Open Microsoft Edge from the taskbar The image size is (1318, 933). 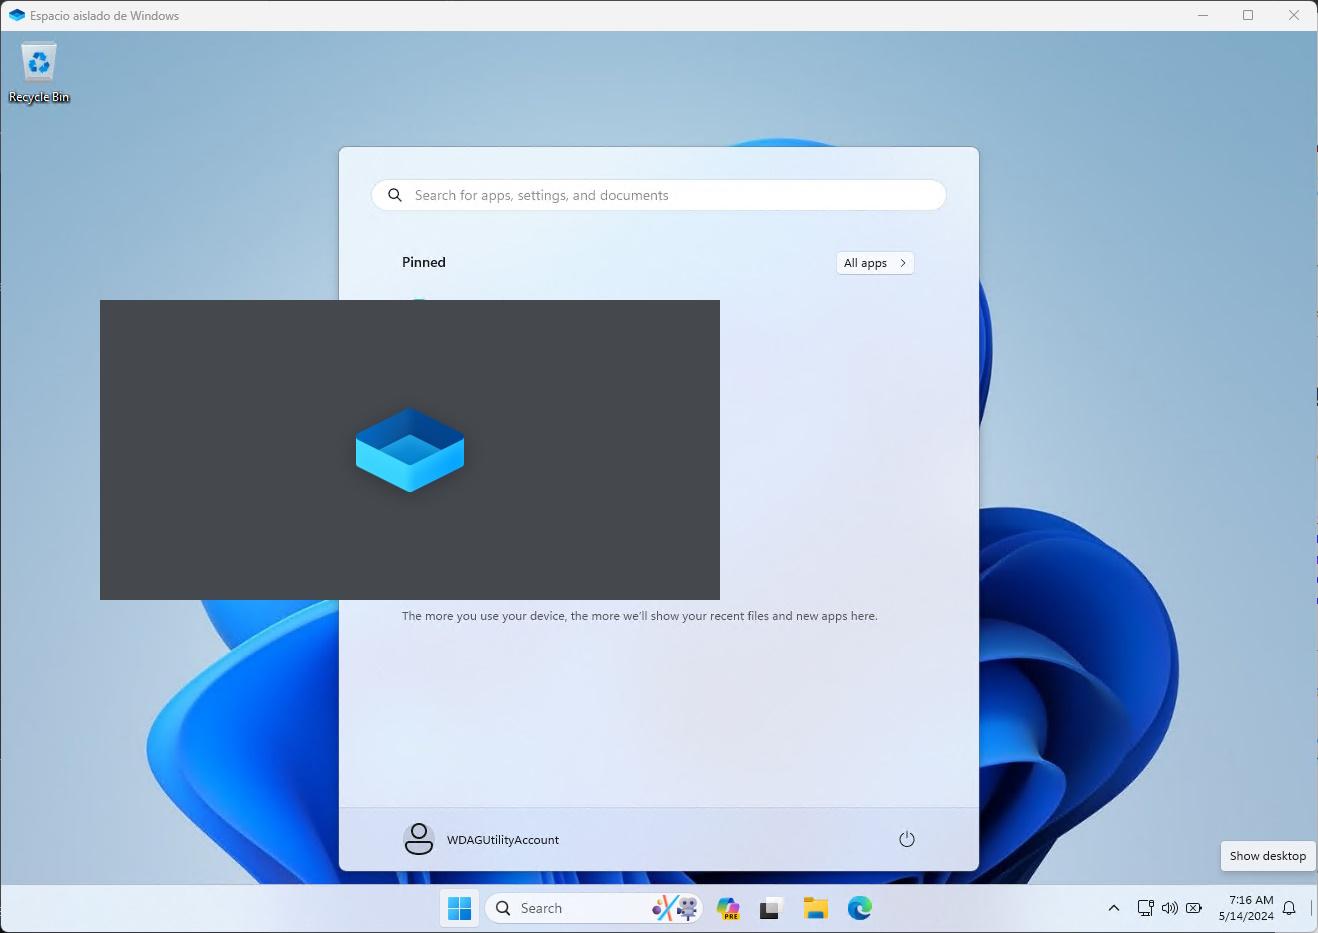pyautogui.click(x=859, y=908)
